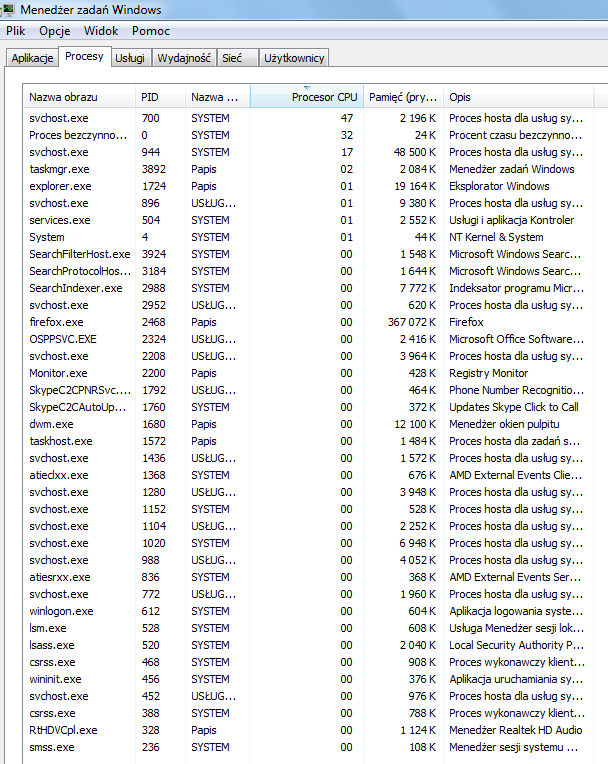Select svchost.exe with PID 988

tap(308, 560)
